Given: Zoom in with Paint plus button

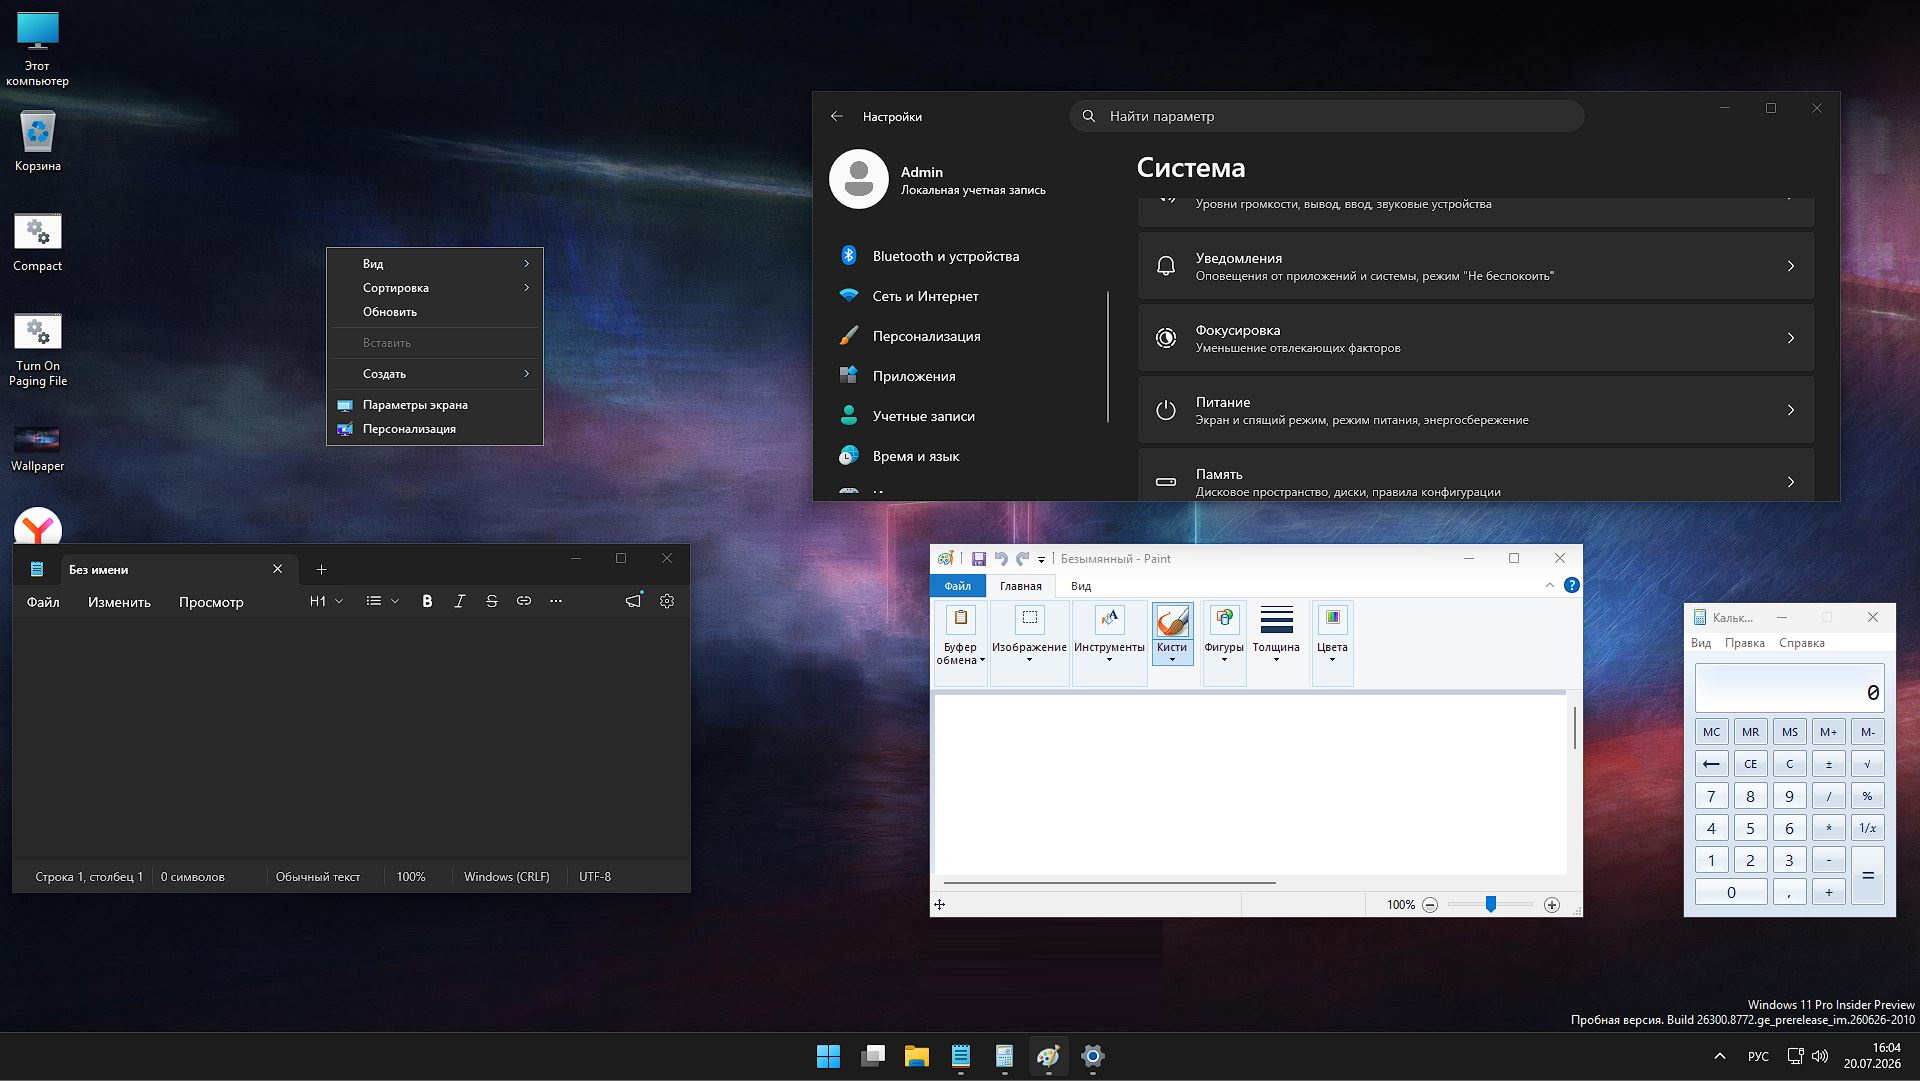Looking at the screenshot, I should point(1552,905).
